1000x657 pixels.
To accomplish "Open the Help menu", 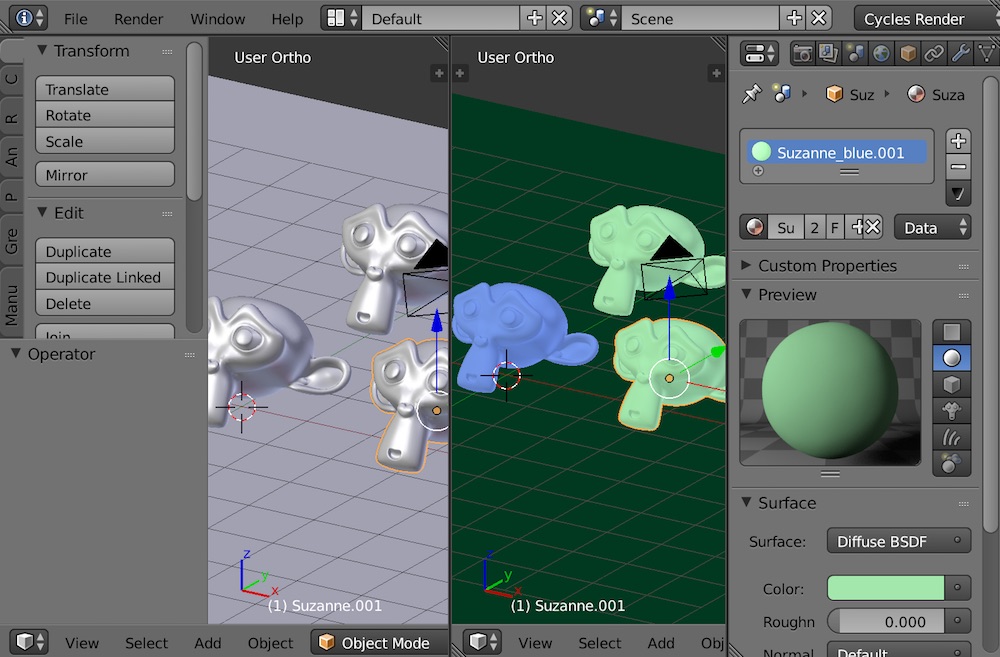I will tap(287, 18).
